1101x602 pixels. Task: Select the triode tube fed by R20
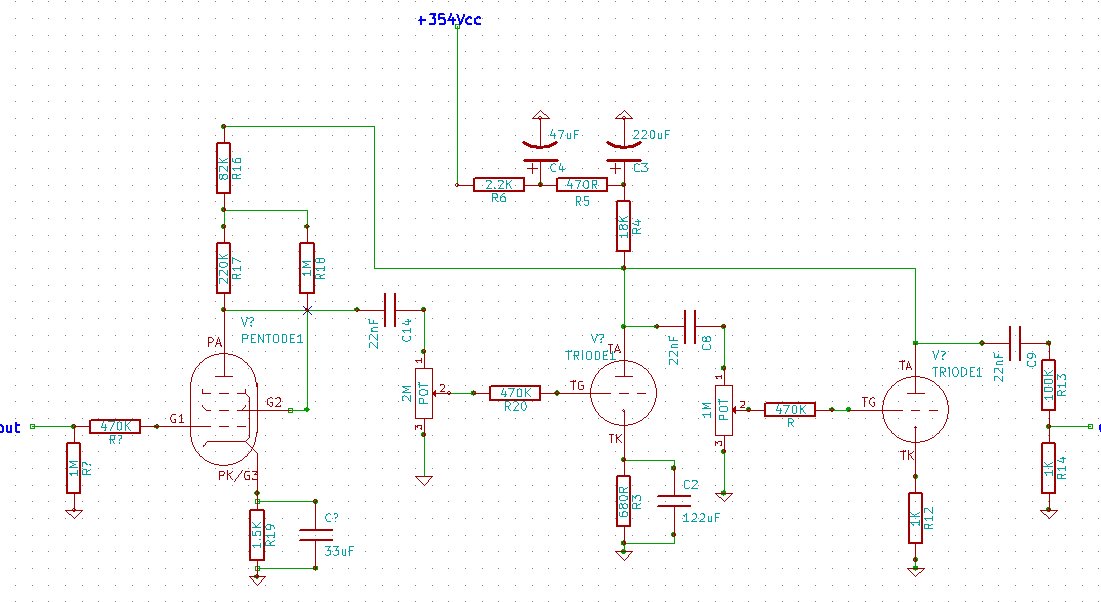[x=624, y=393]
